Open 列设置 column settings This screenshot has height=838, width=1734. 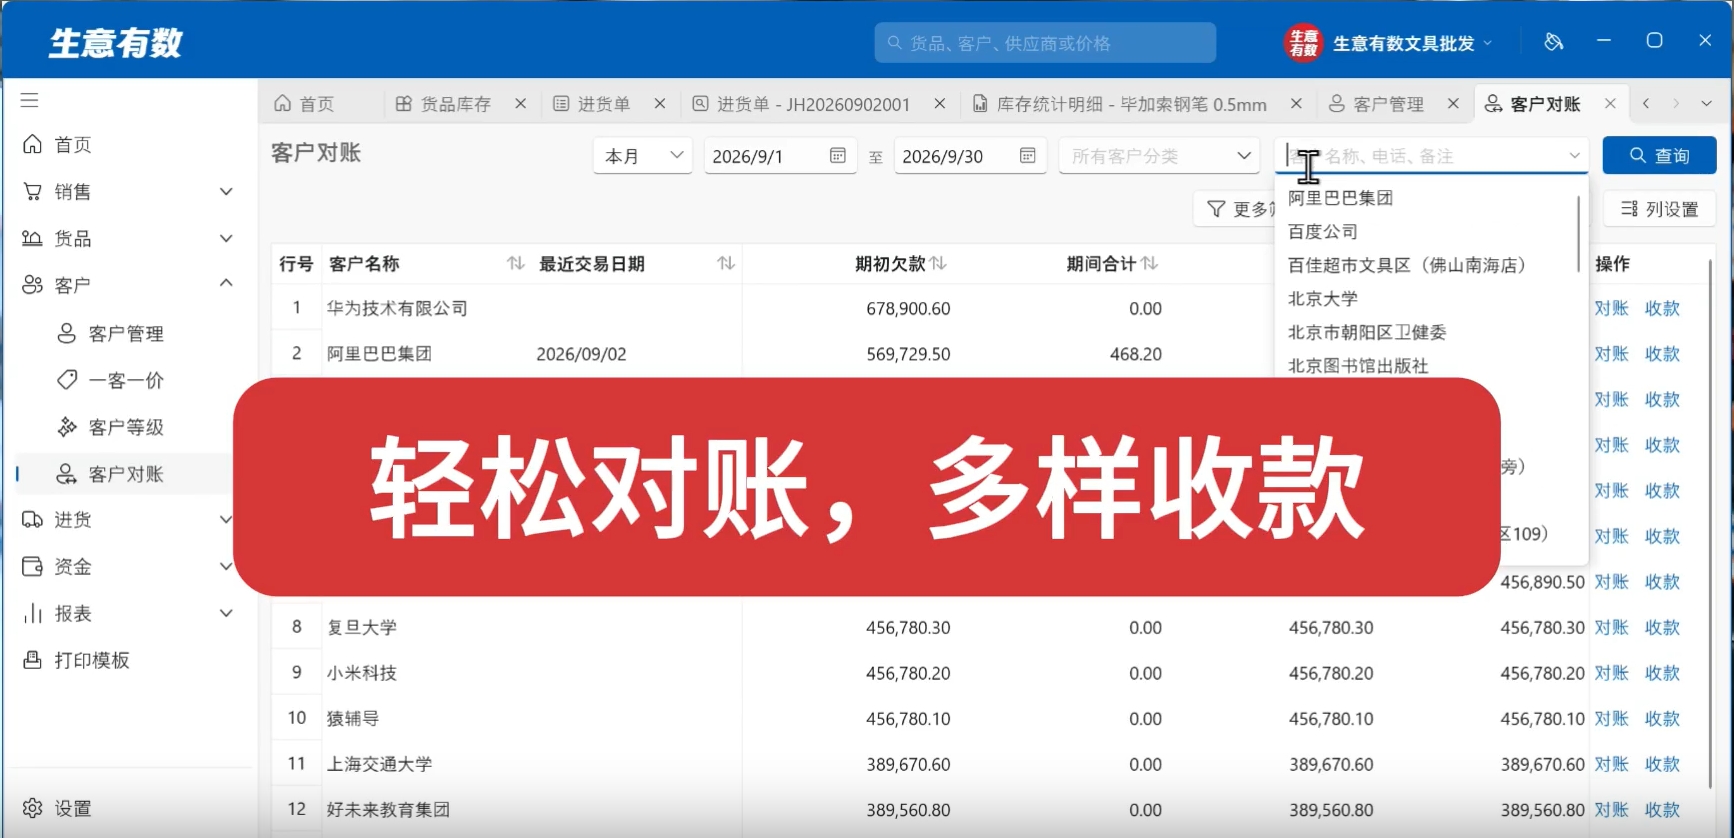click(x=1660, y=209)
